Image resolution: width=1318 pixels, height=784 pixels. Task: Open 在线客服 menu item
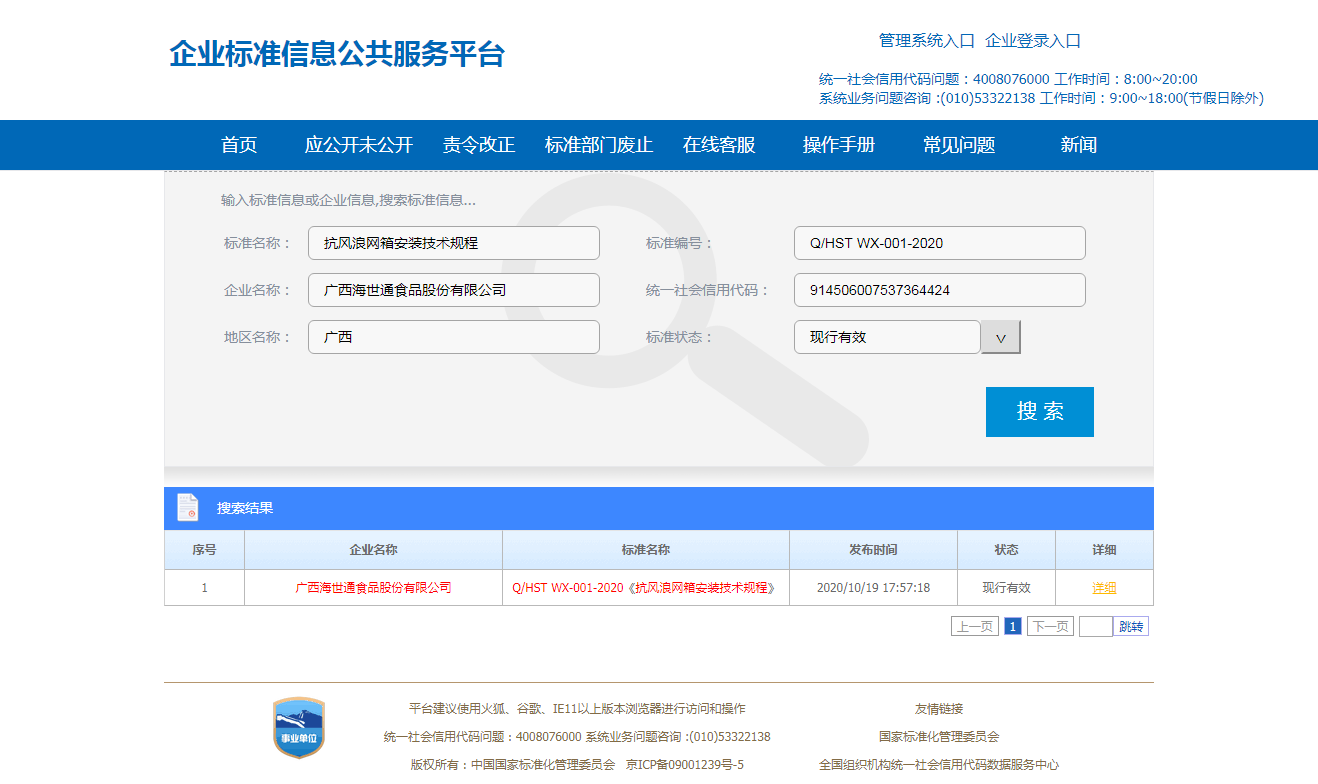[719, 145]
